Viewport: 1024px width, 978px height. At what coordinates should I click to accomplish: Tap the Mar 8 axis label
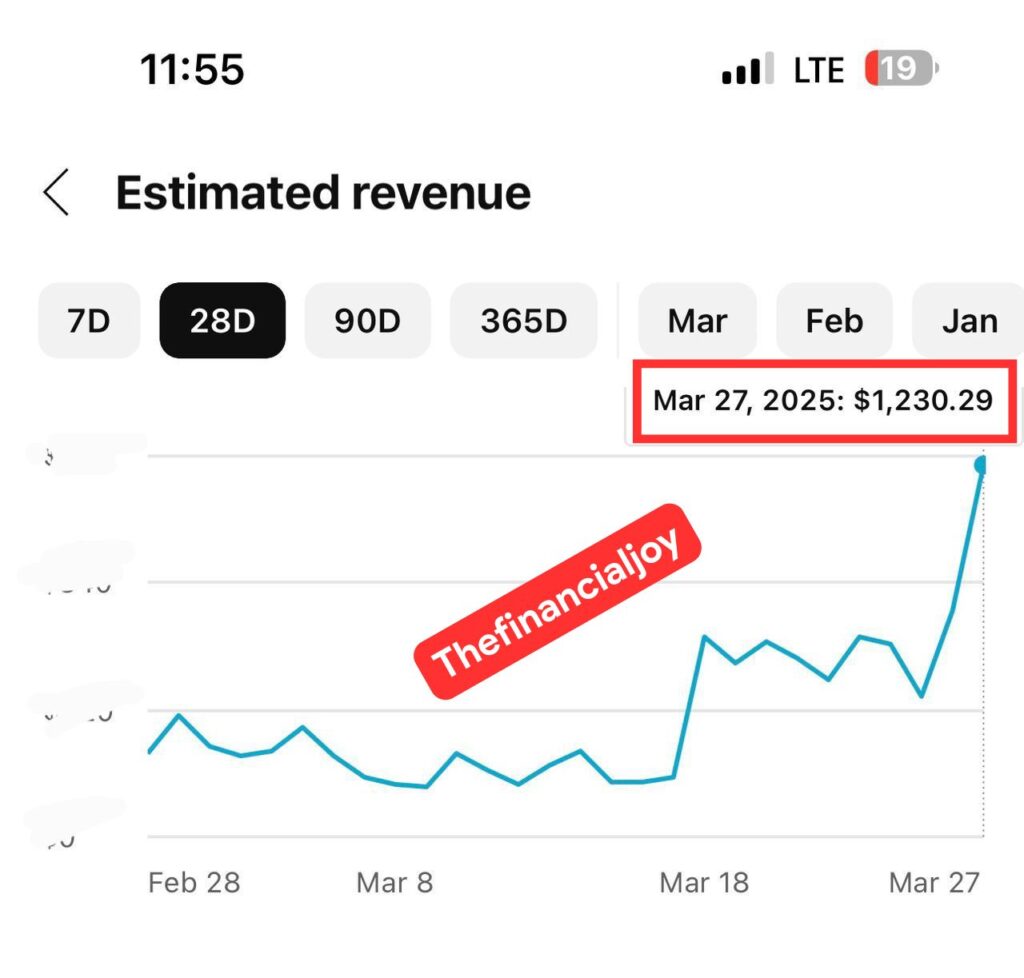pyautogui.click(x=394, y=883)
